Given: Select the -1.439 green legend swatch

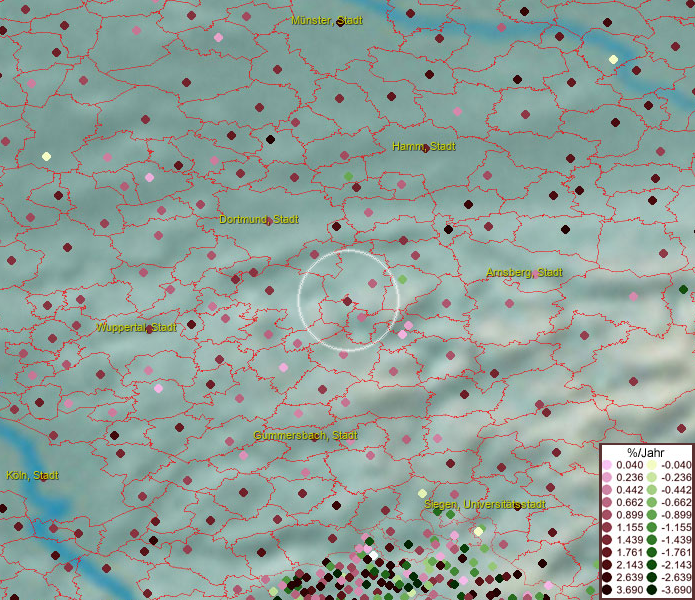Looking at the screenshot, I should (652, 540).
